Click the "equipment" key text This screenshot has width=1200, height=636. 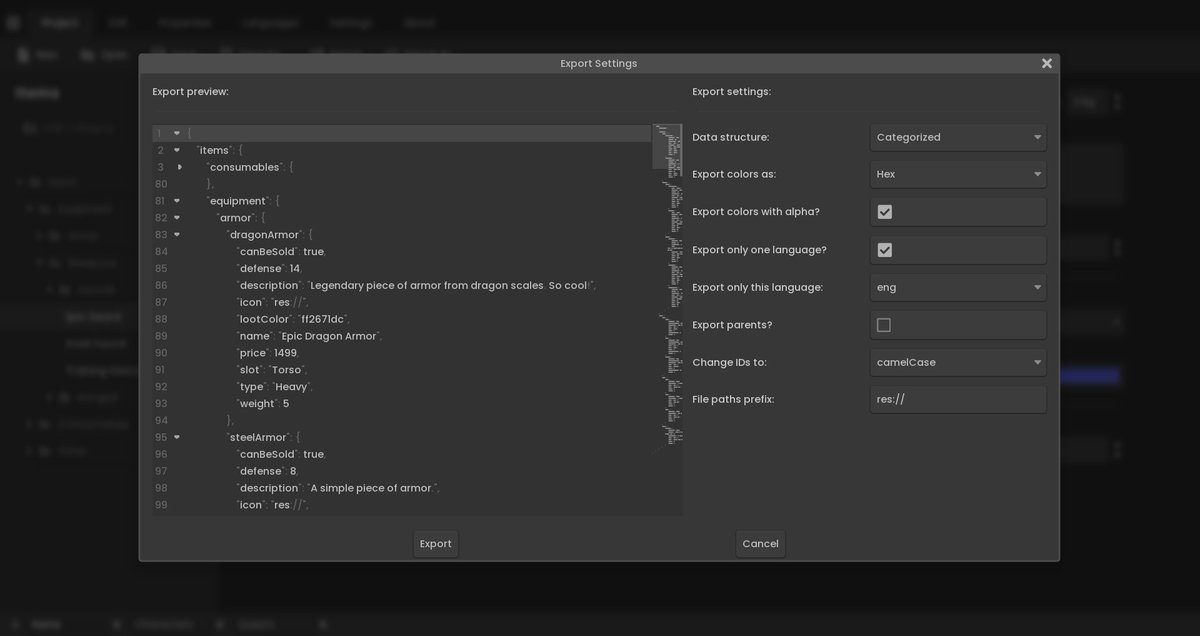point(239,201)
